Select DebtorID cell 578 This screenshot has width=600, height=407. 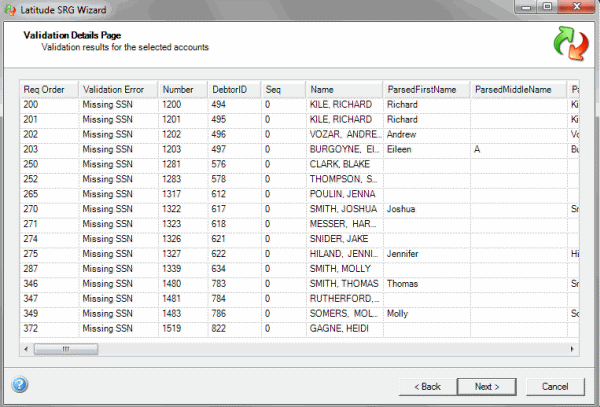pos(235,179)
